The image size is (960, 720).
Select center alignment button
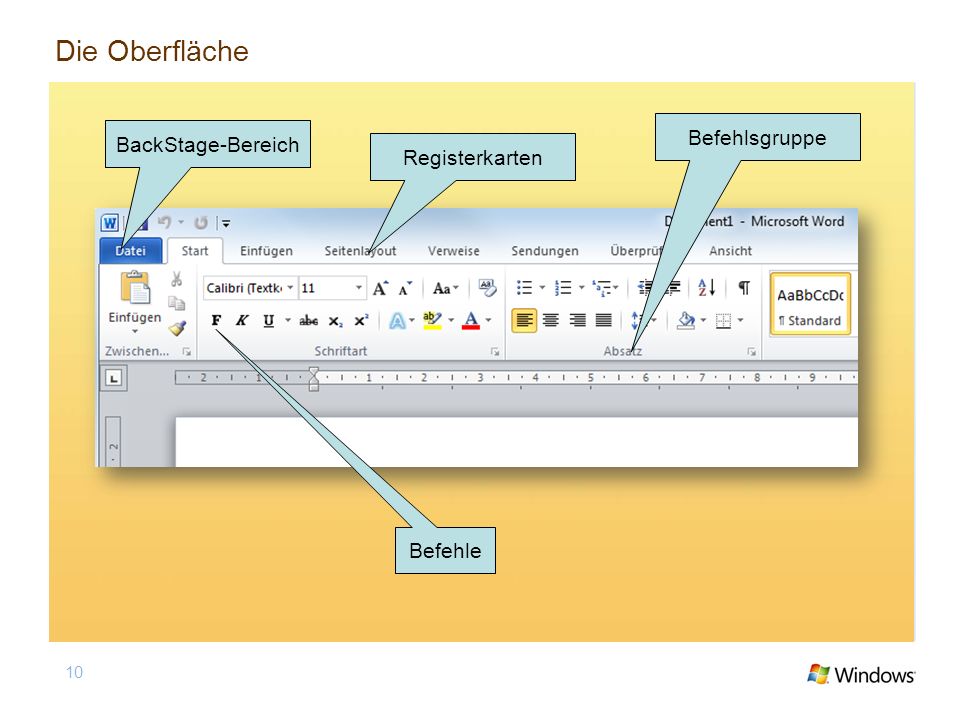point(551,320)
